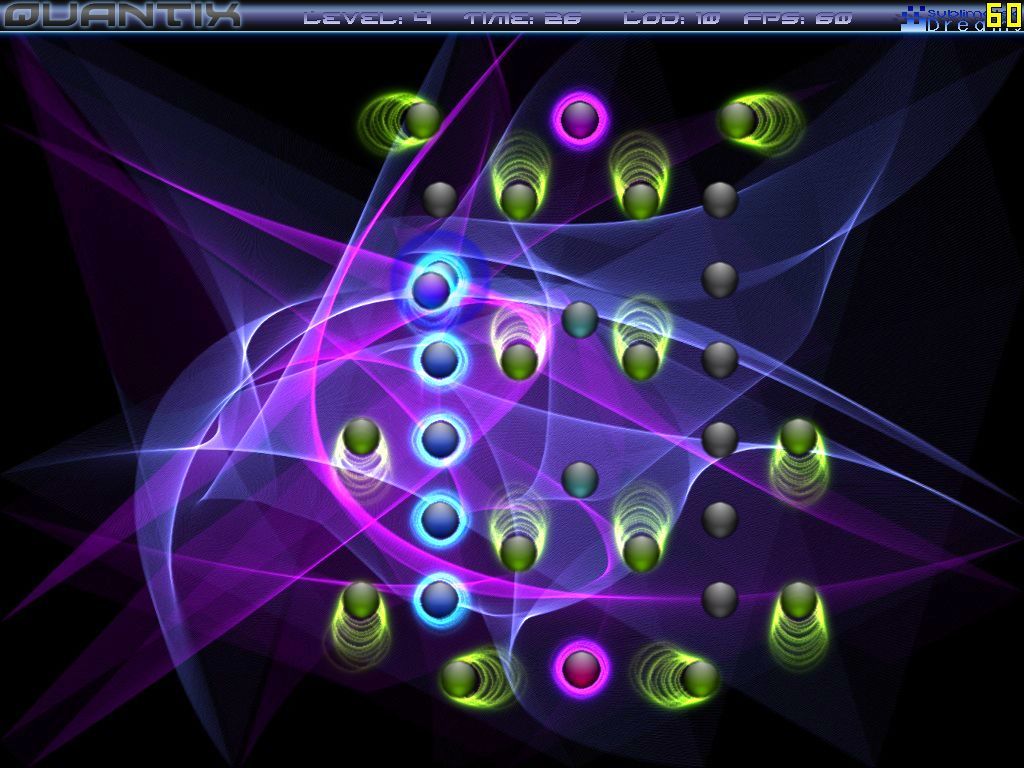This screenshot has width=1024, height=768.
Task: Select the green orb in the top-left corner
Action: 422,120
